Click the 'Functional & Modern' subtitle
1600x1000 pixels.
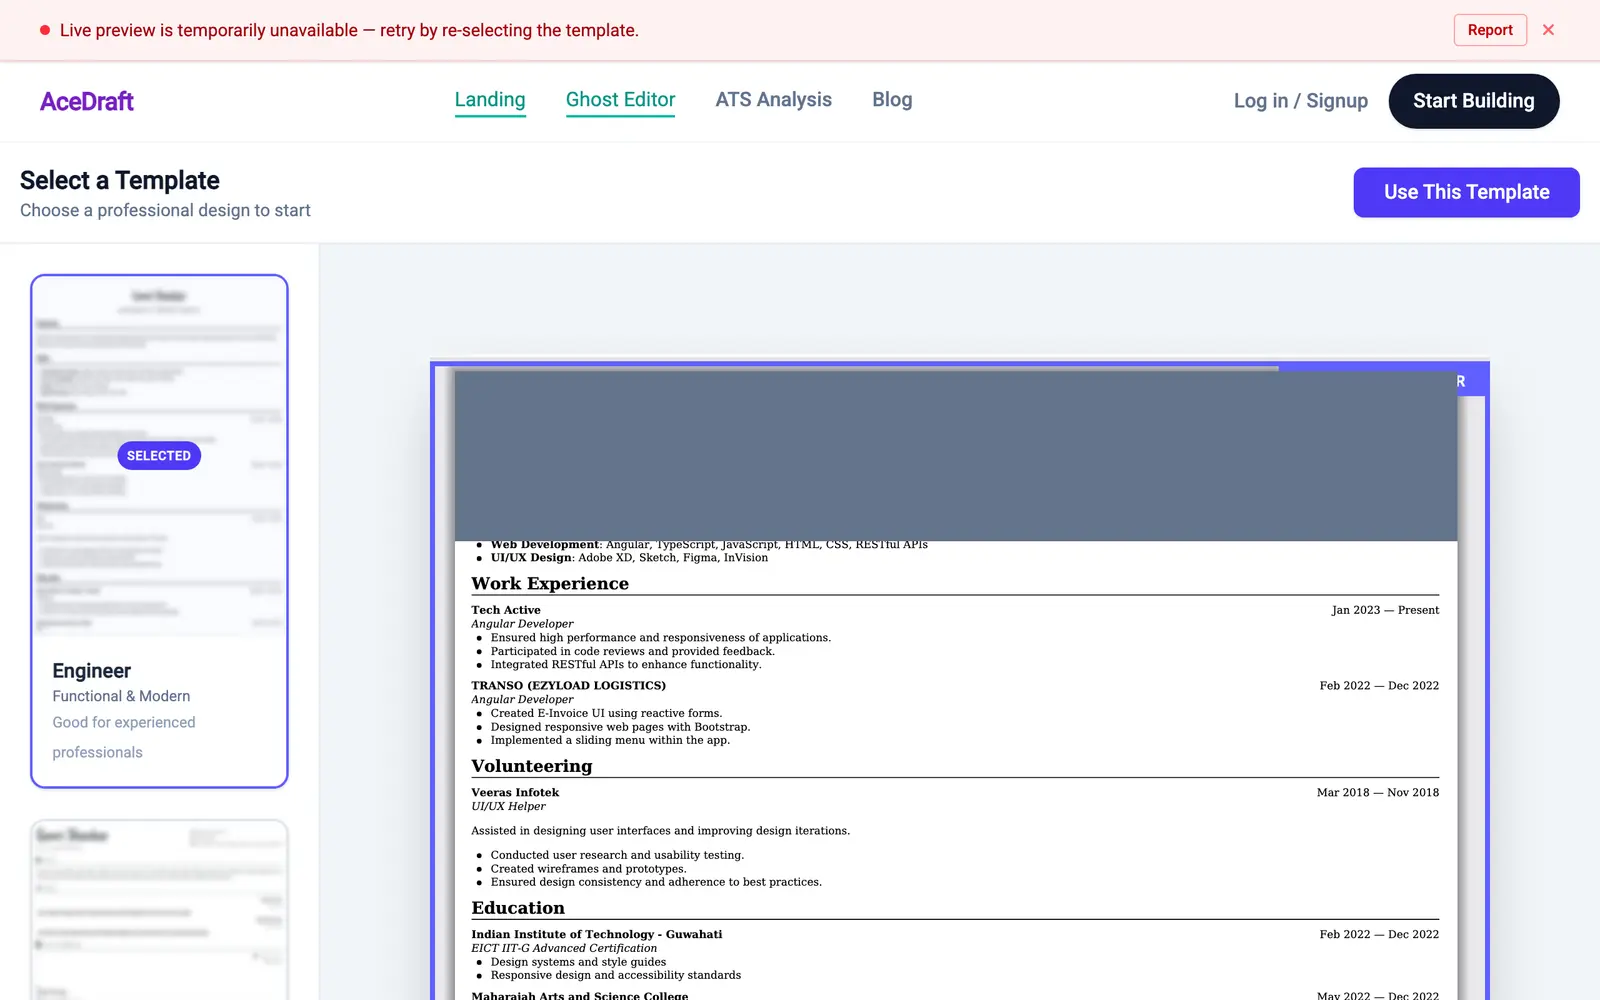click(121, 696)
